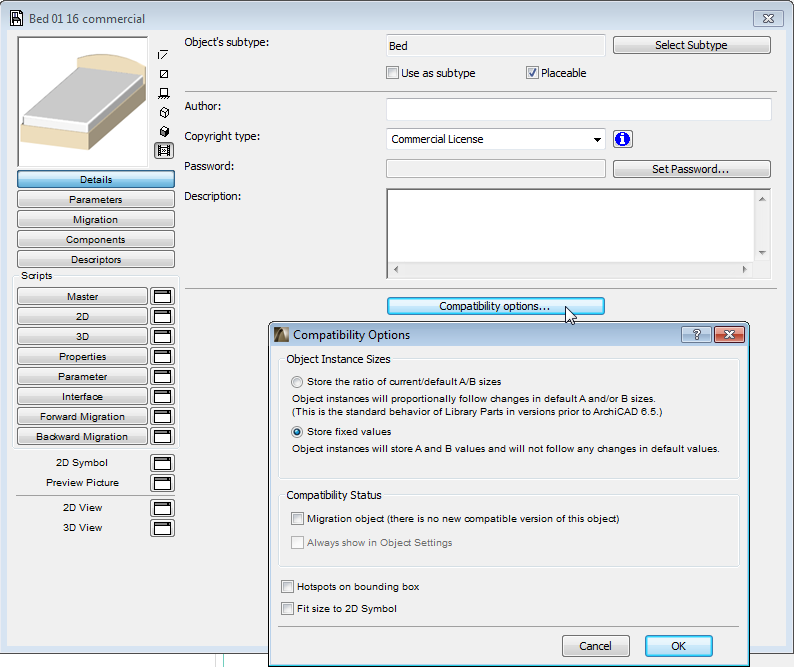Check the Migration object checkbox
794x667 pixels.
[297, 519]
